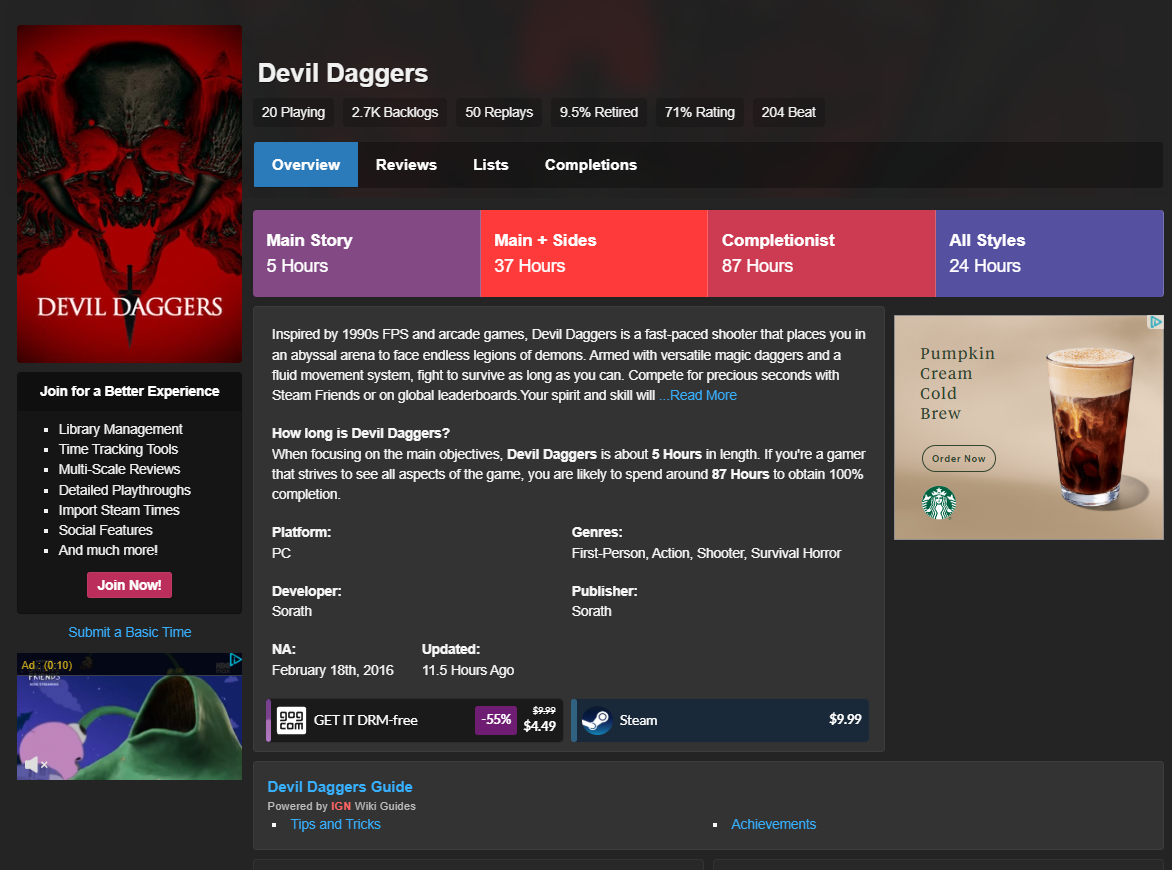Click the 'Detailed Playthroughs' list item

125,490
